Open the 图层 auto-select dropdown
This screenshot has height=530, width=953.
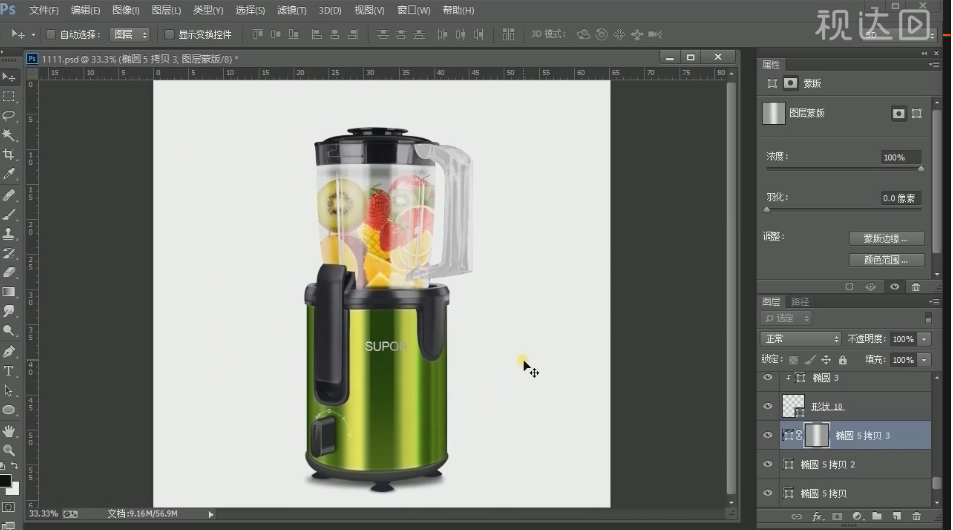click(129, 35)
